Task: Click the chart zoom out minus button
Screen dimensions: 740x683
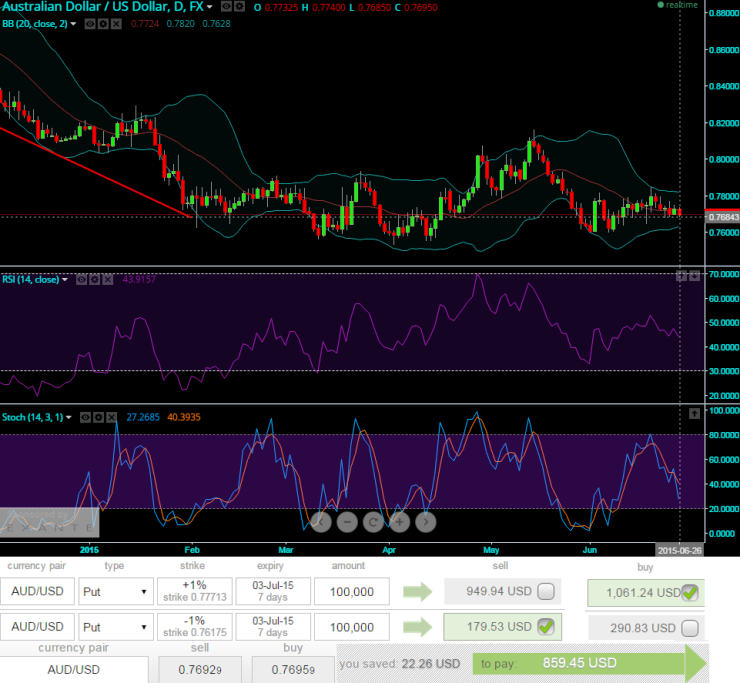Action: click(347, 521)
